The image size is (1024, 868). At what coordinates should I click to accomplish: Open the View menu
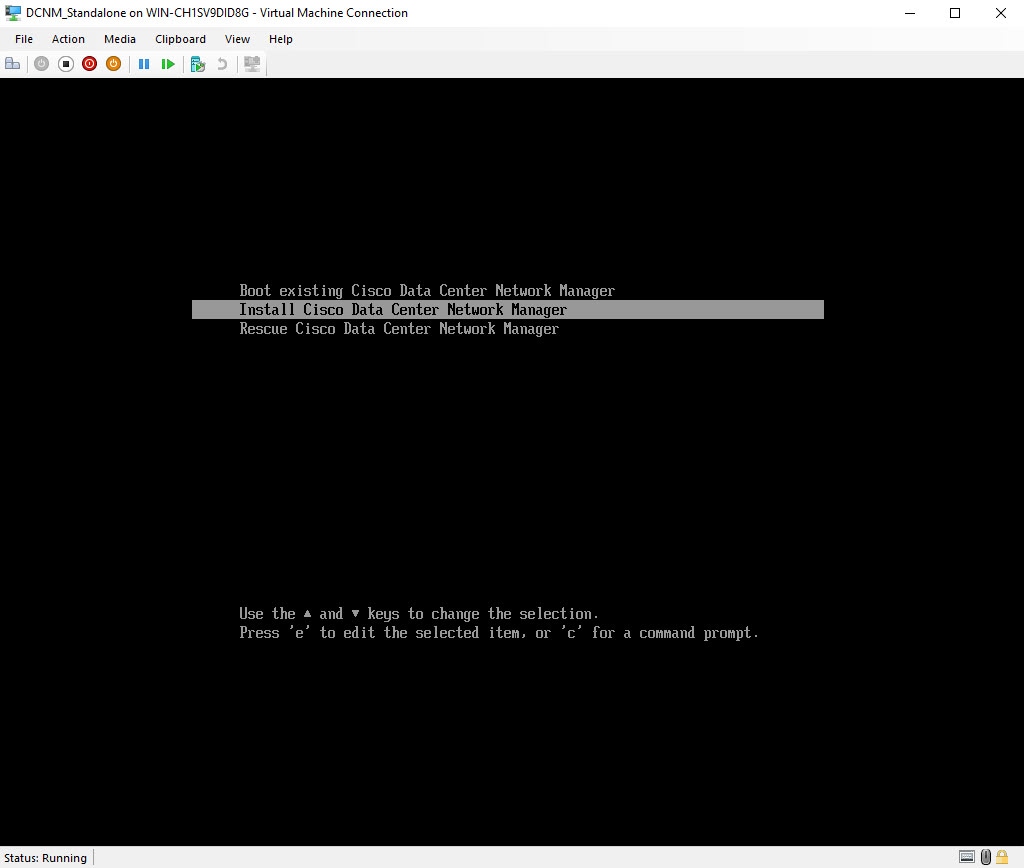(x=237, y=39)
